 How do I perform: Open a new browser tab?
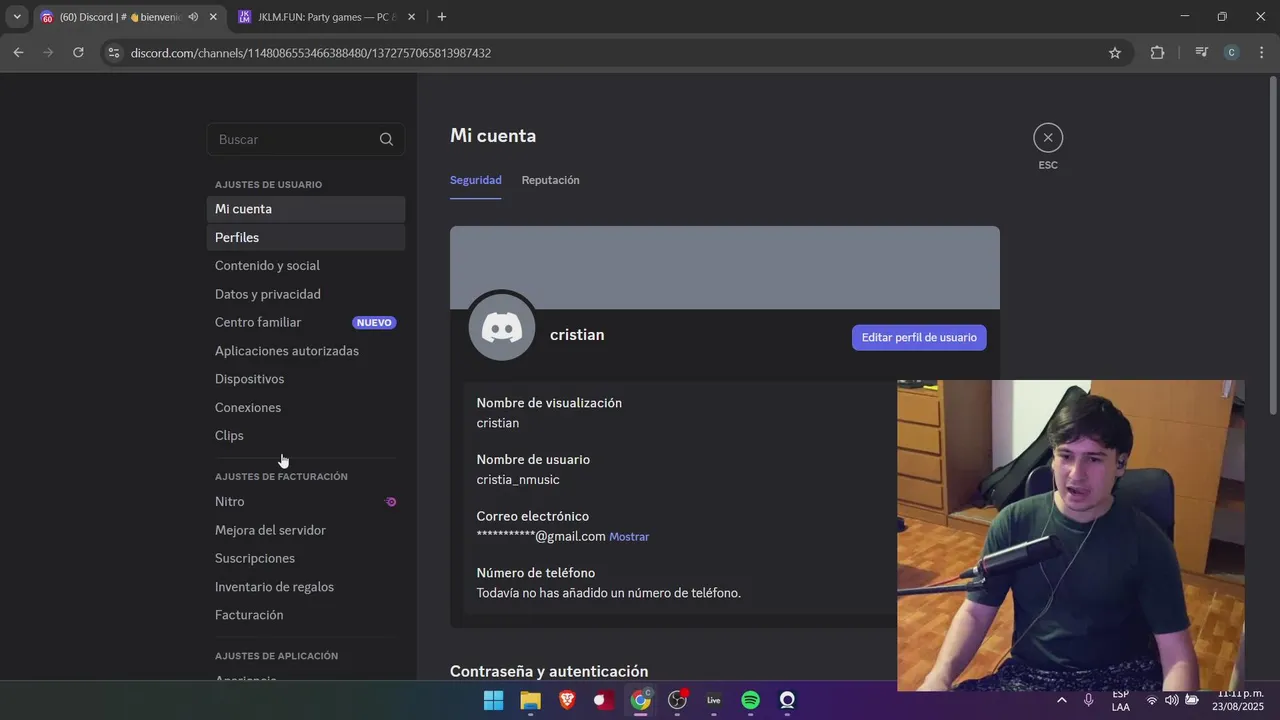tap(442, 17)
